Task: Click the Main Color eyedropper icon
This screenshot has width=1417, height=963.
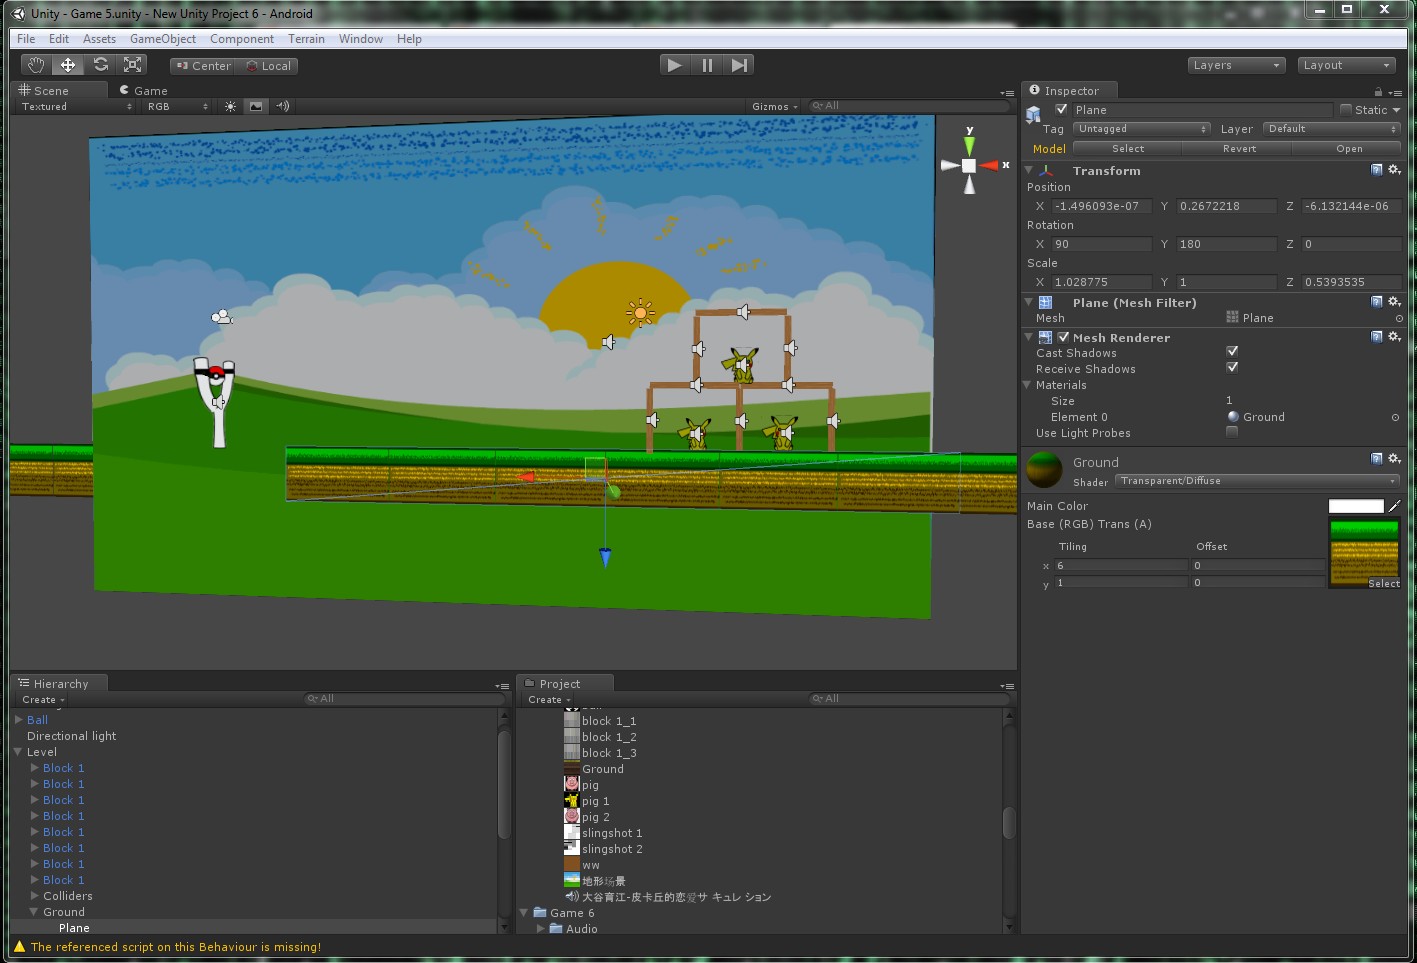Action: click(x=1395, y=506)
